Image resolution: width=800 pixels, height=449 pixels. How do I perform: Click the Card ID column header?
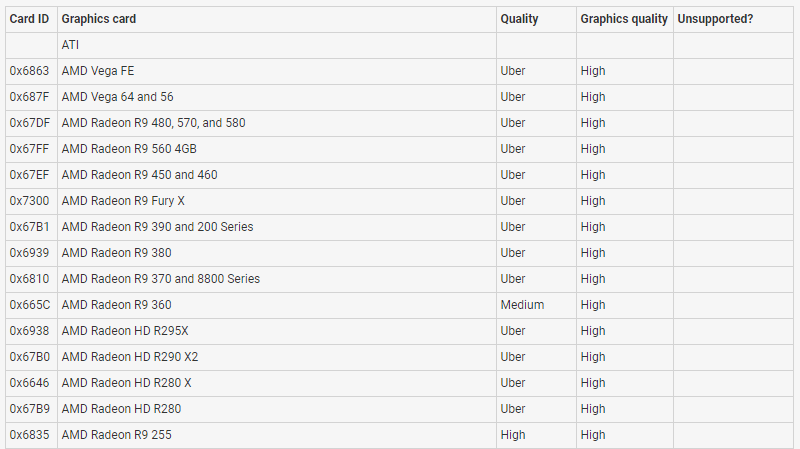[x=30, y=19]
